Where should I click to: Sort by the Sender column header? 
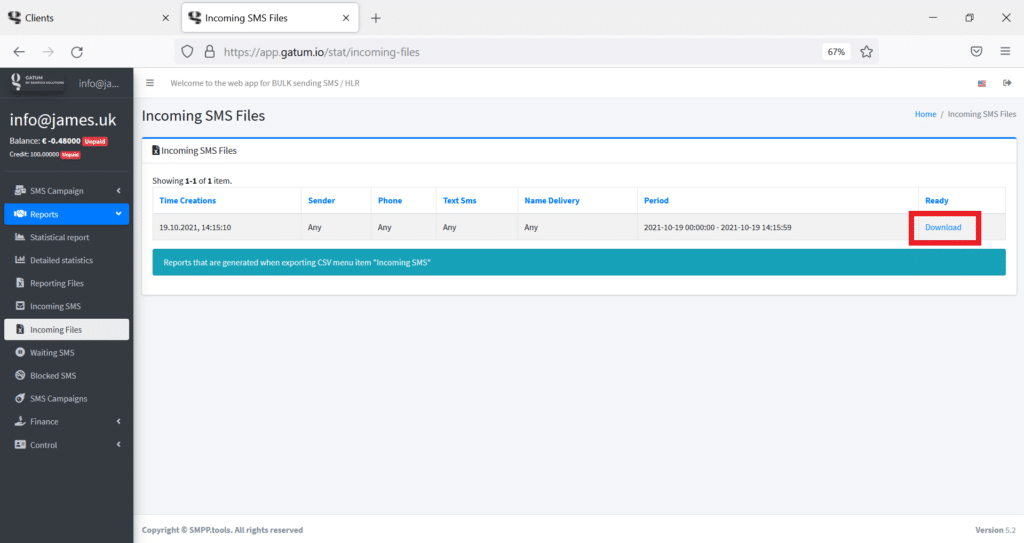coord(321,201)
